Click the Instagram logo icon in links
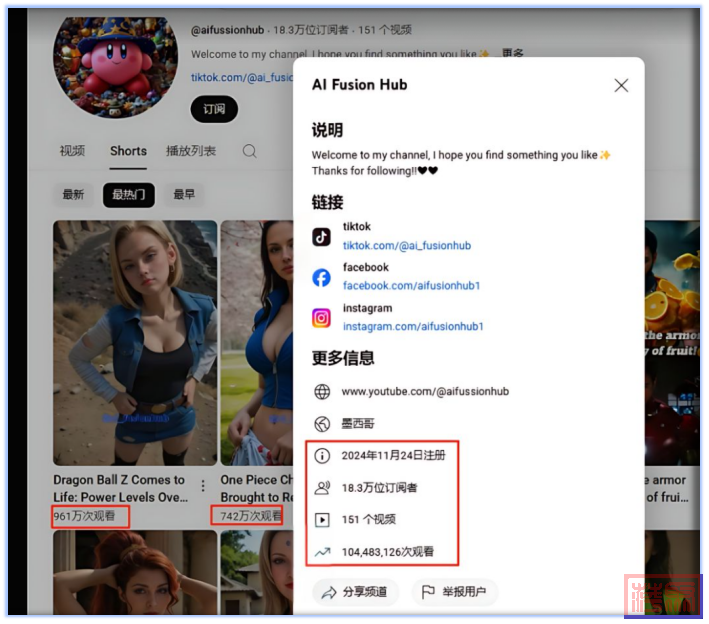Viewport: 709px width, 624px height. coord(321,318)
